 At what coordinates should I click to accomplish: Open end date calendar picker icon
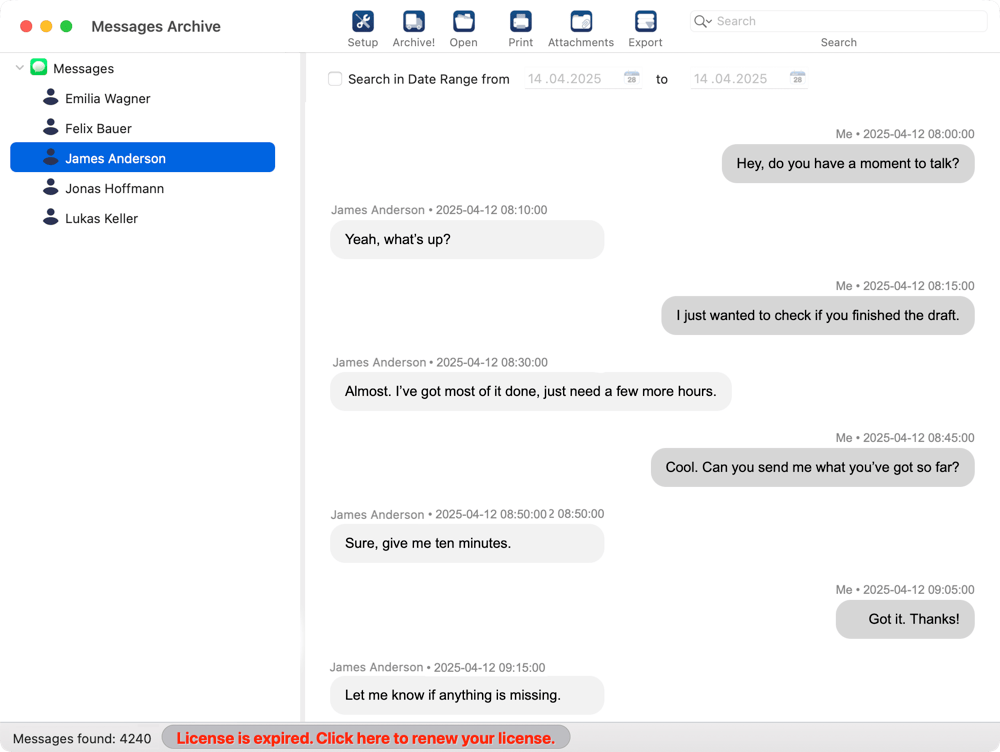pos(797,78)
